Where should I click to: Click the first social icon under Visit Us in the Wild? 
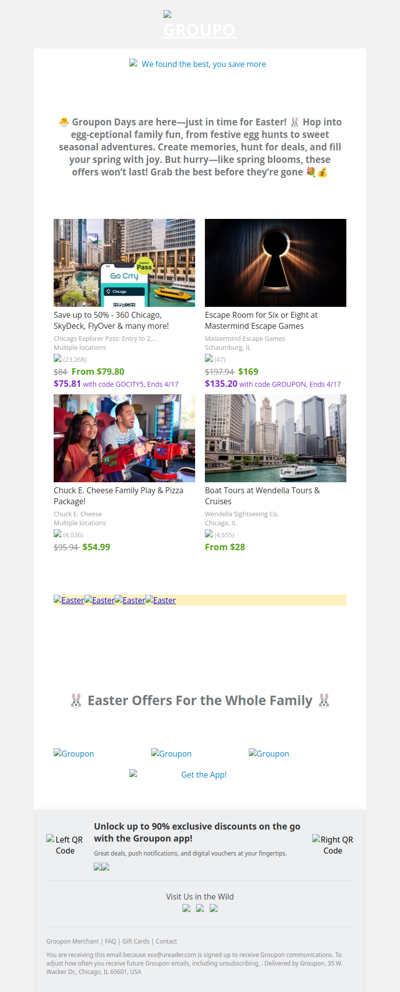point(186,908)
